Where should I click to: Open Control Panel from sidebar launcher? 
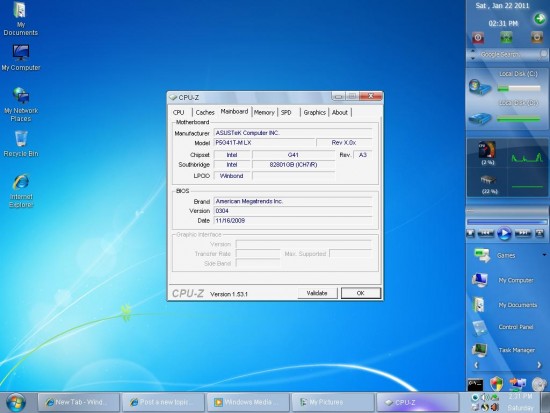click(x=503, y=327)
